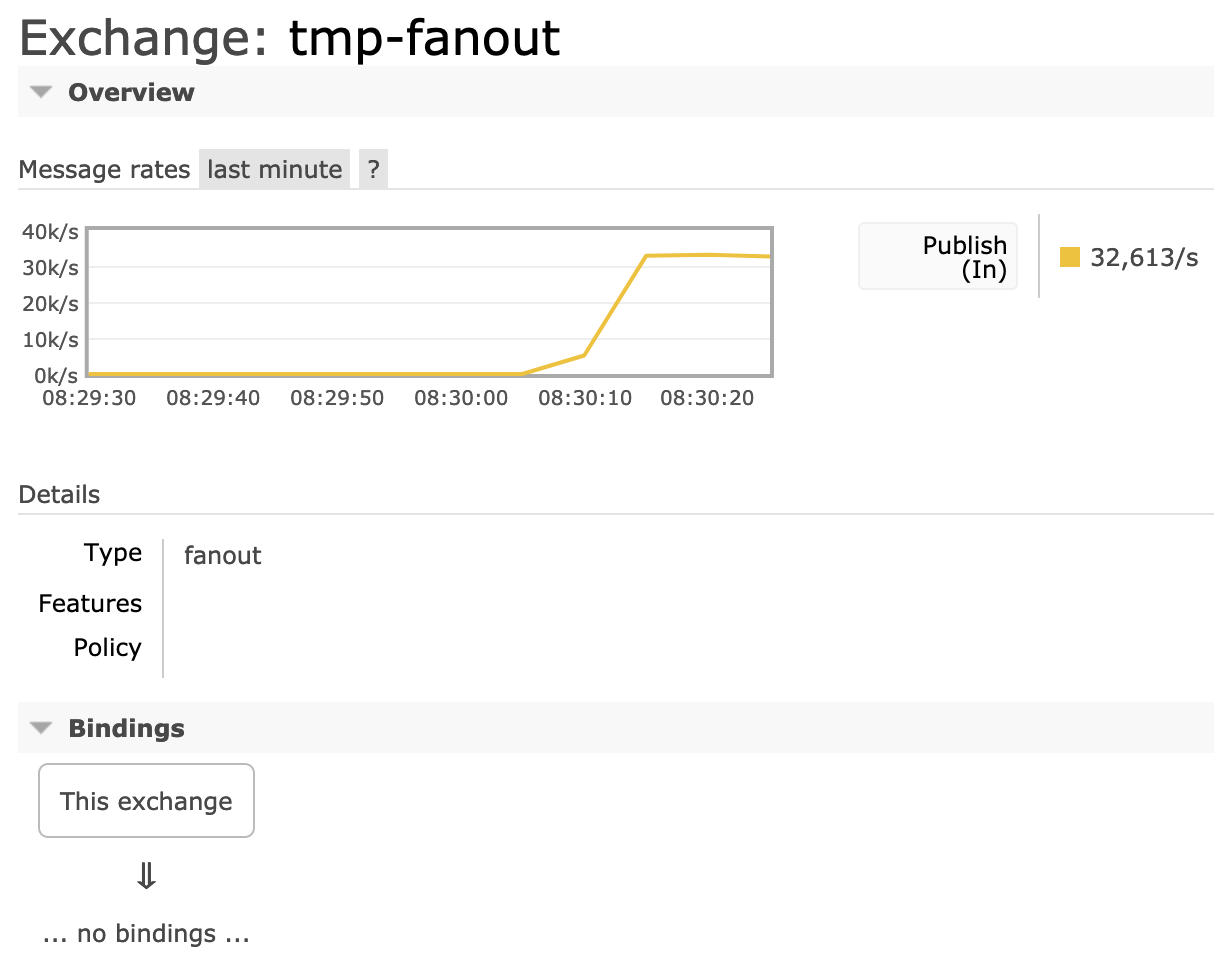Click the fanout type value

coord(222,556)
